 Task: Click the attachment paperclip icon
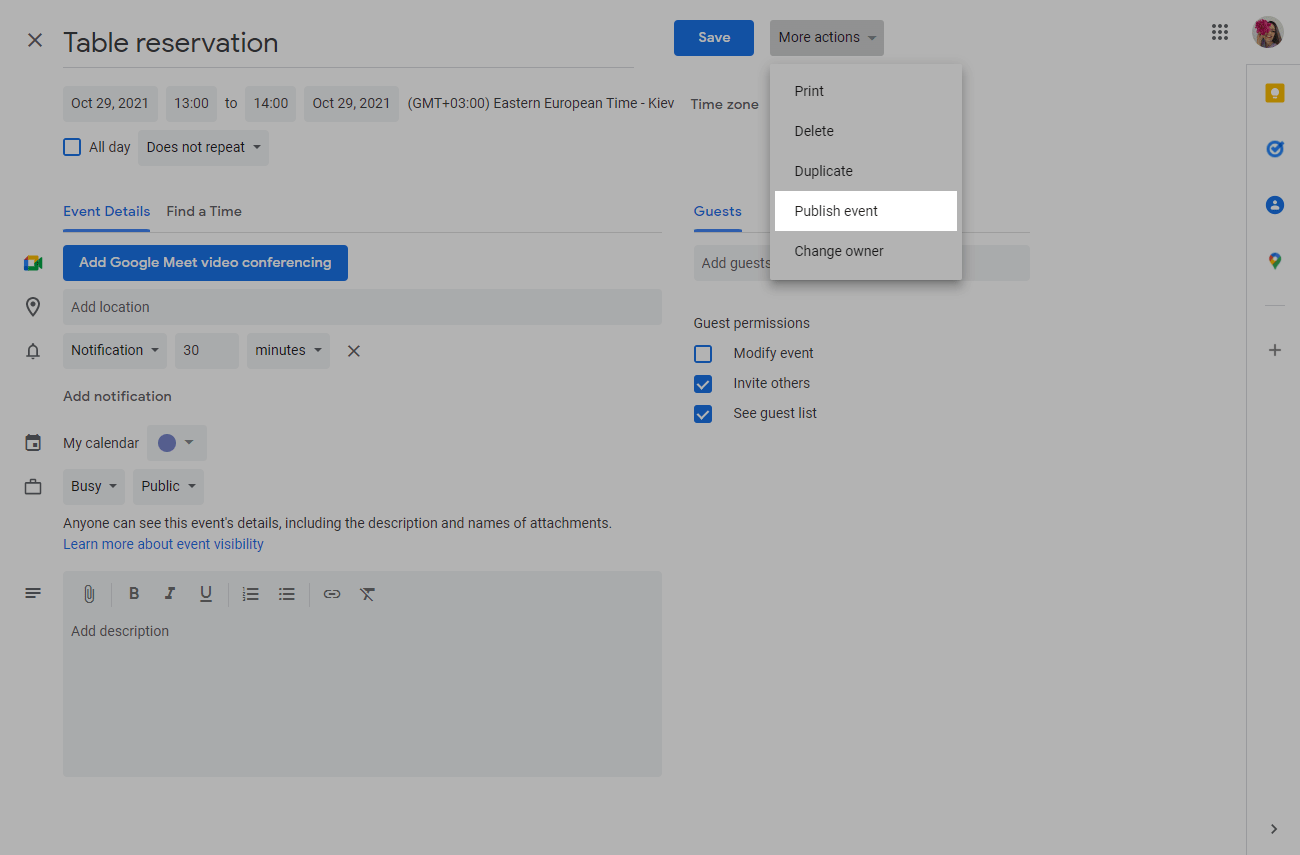[89, 594]
